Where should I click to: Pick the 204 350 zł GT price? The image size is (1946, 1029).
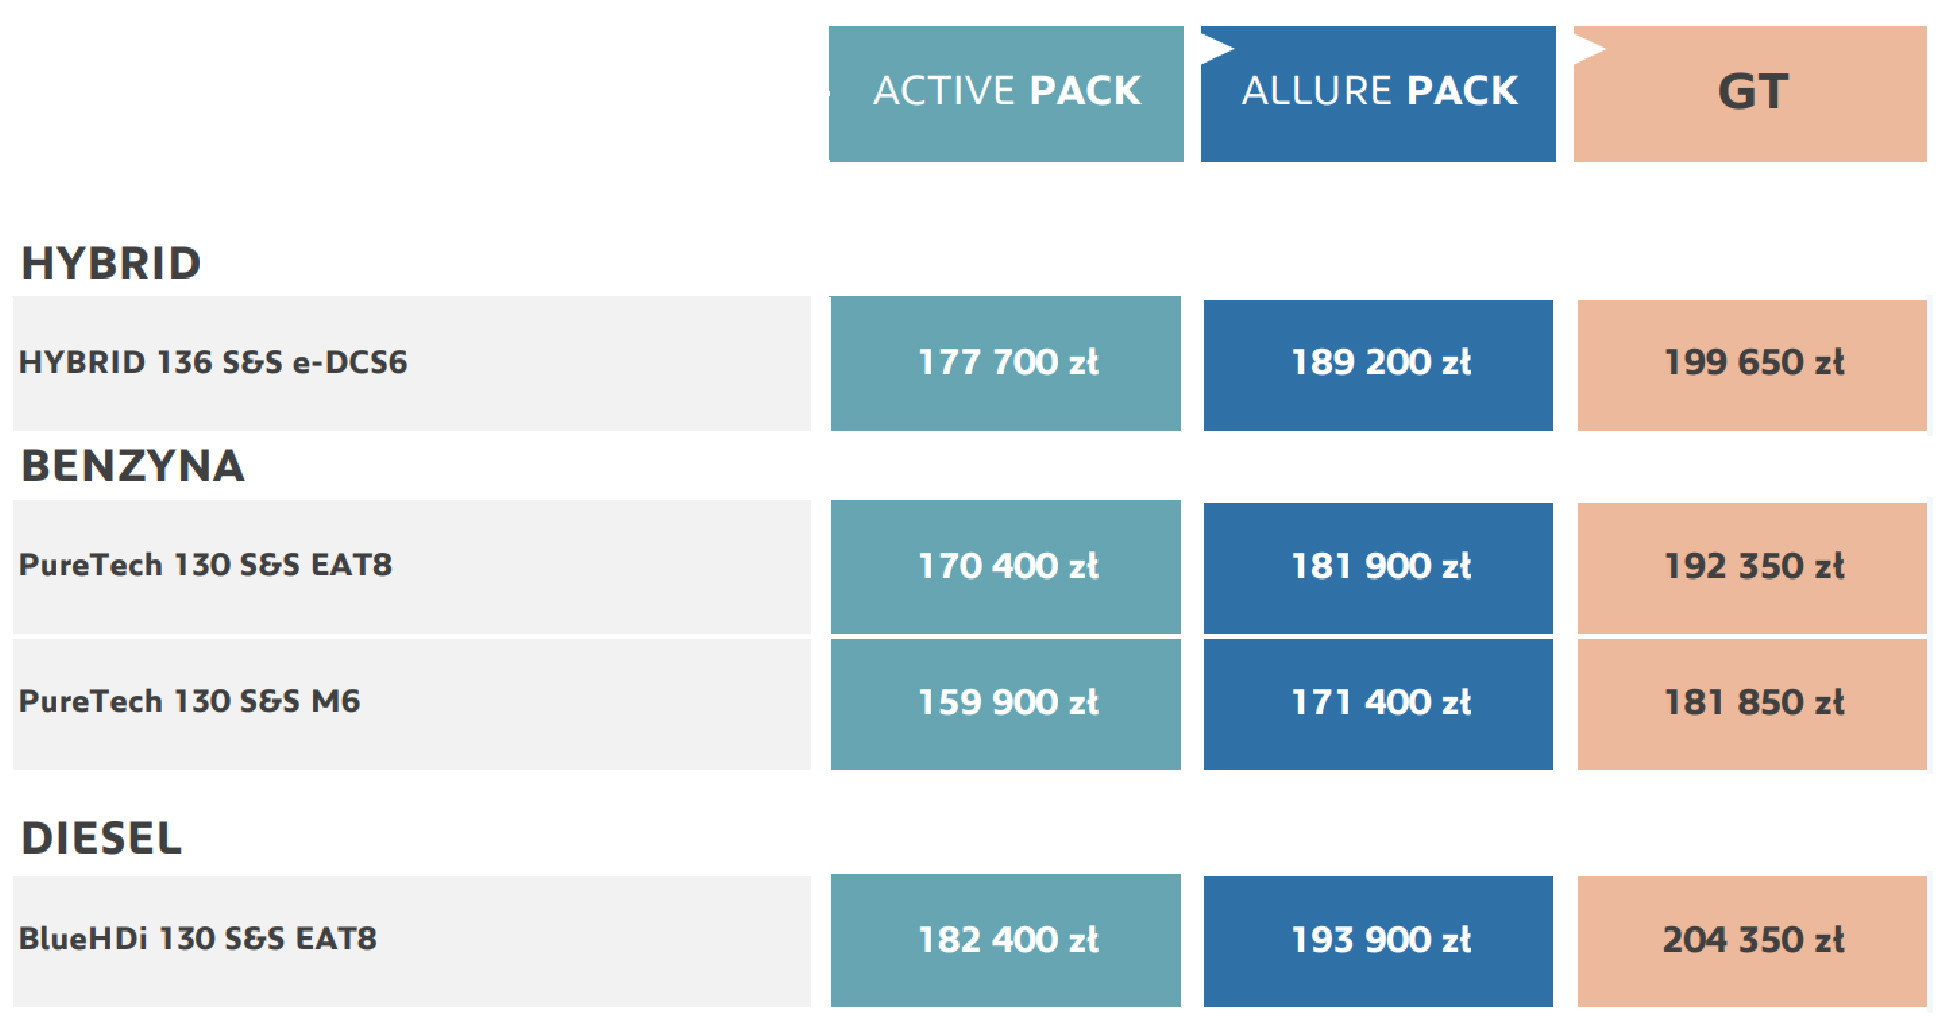pyautogui.click(x=1752, y=940)
